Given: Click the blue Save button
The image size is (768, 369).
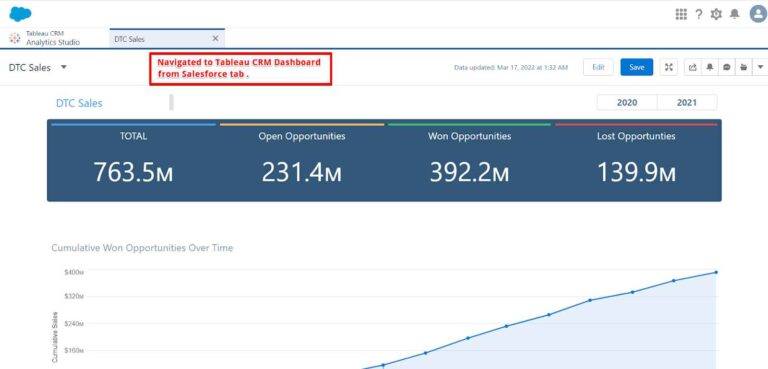Looking at the screenshot, I should click(636, 67).
